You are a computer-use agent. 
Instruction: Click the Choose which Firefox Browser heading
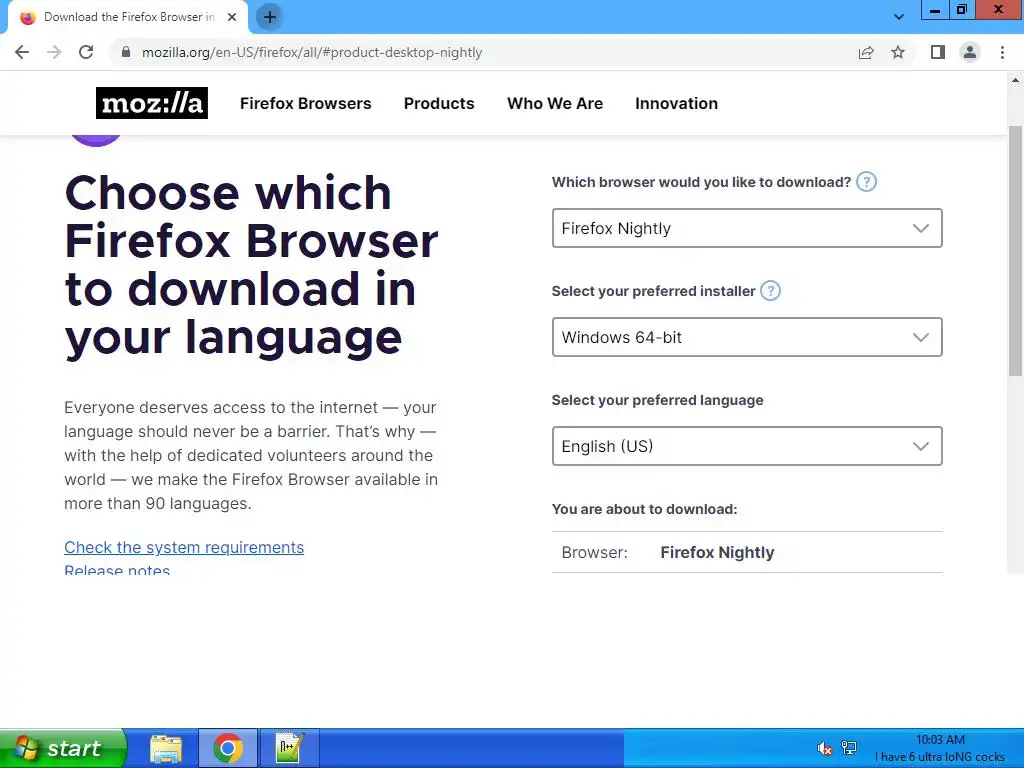coord(251,265)
